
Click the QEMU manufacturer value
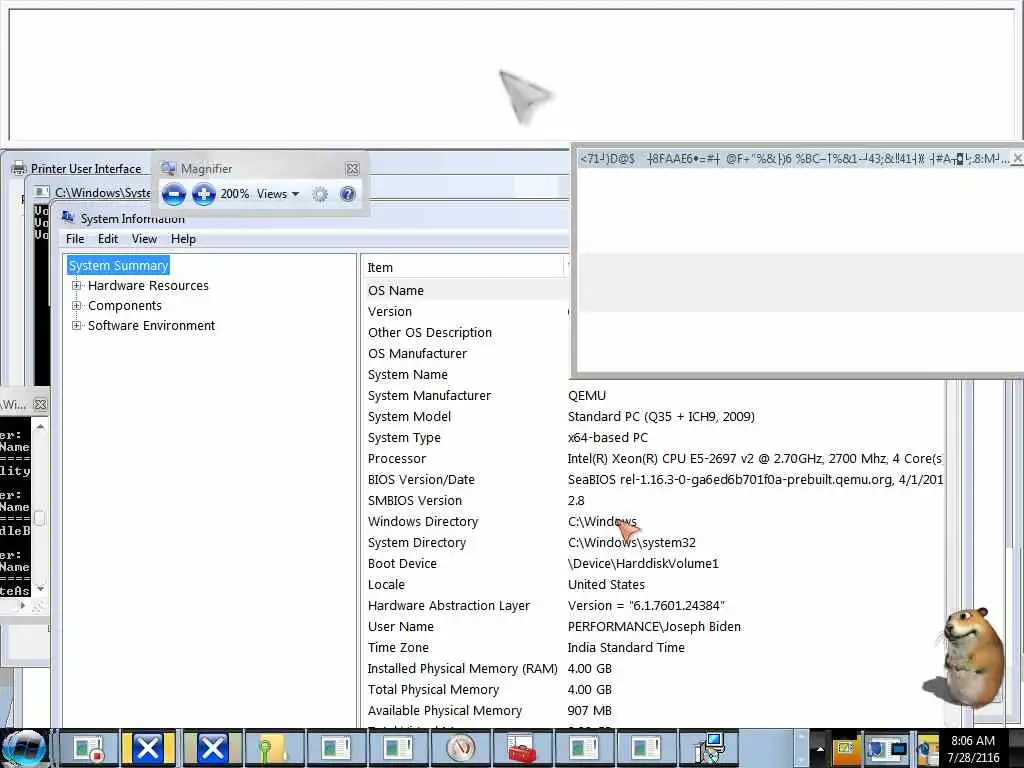click(587, 395)
